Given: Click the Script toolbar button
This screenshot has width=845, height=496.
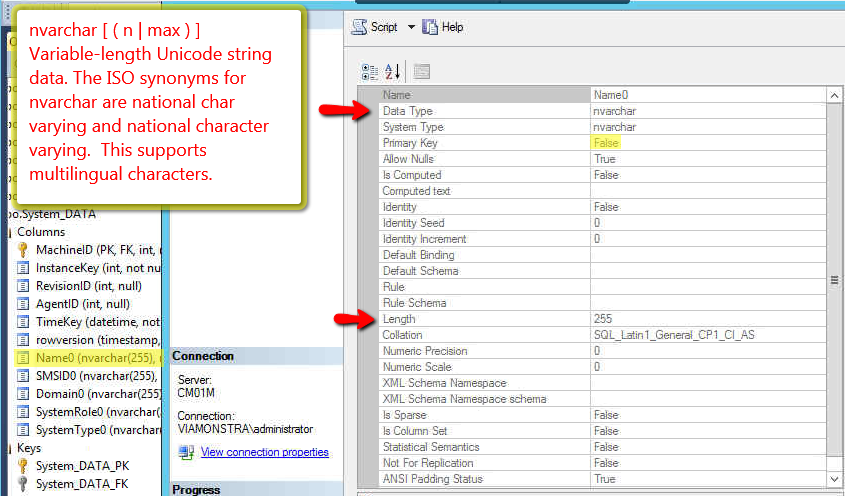Looking at the screenshot, I should pyautogui.click(x=375, y=27).
